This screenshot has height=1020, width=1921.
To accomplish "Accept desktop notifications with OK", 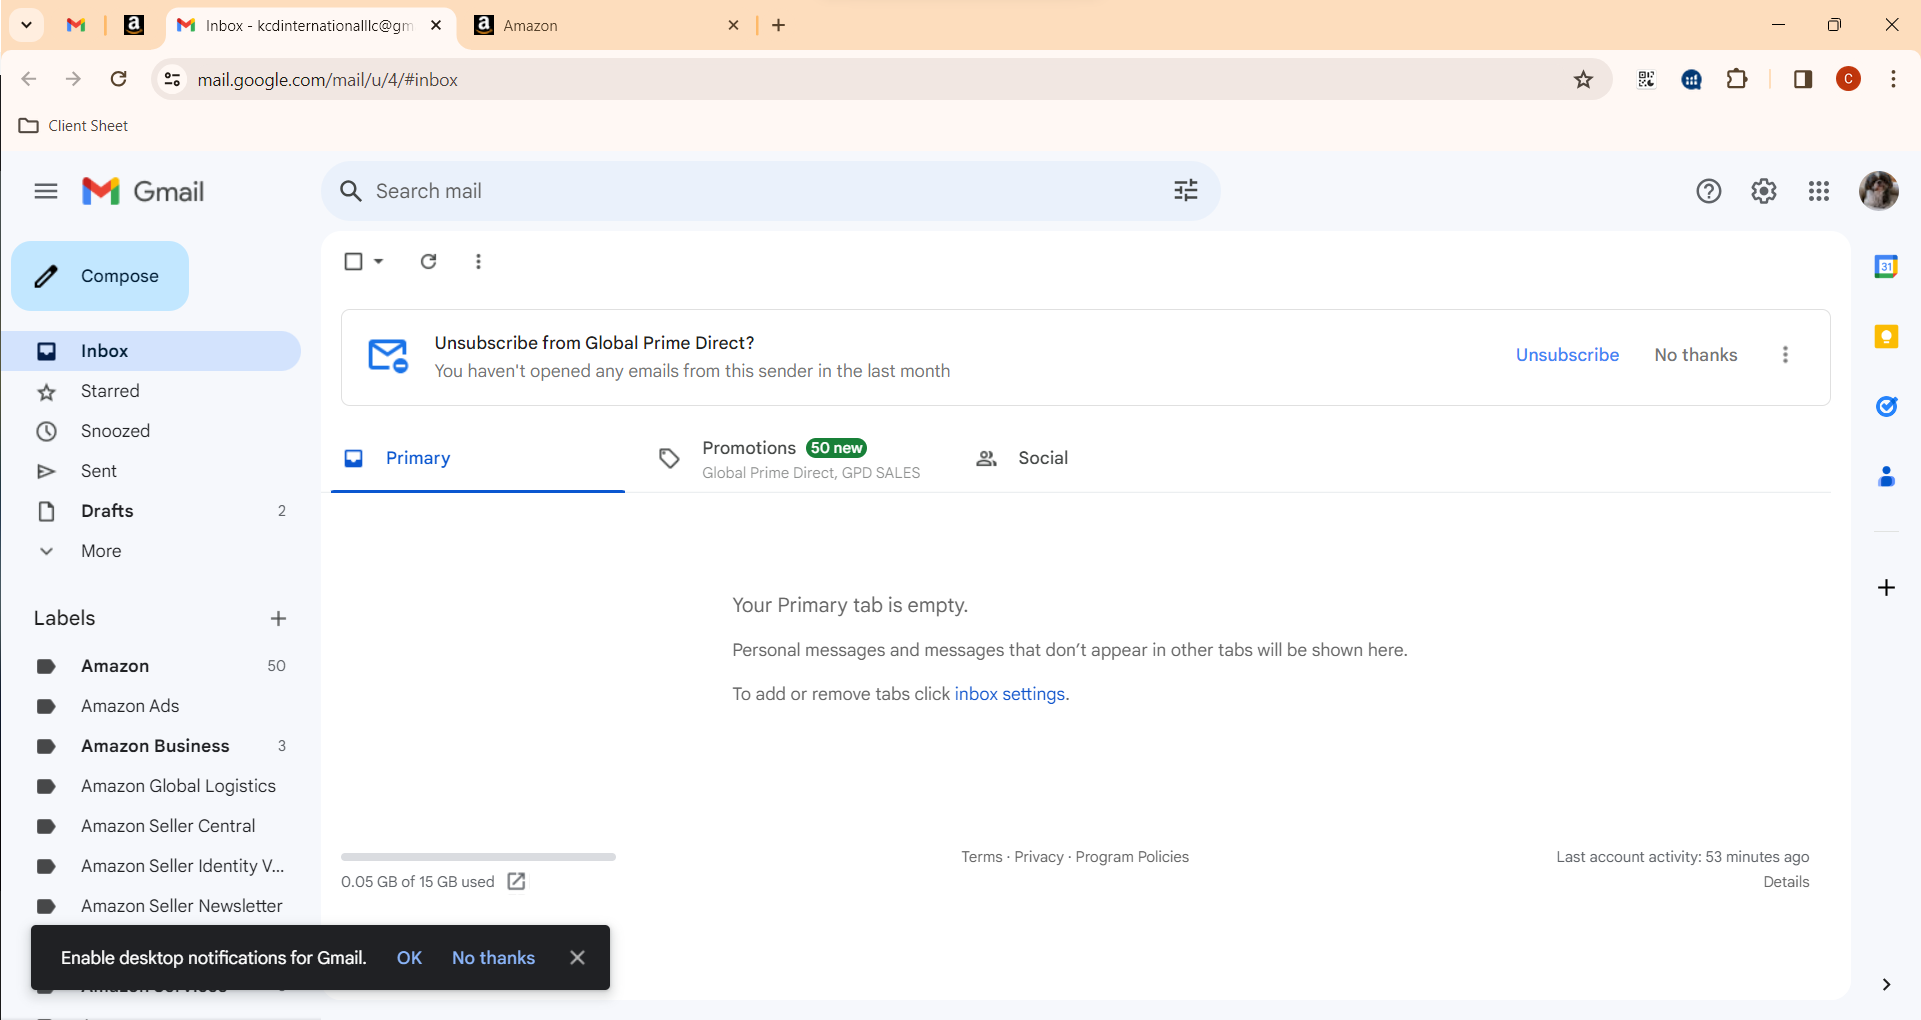I will pyautogui.click(x=409, y=958).
